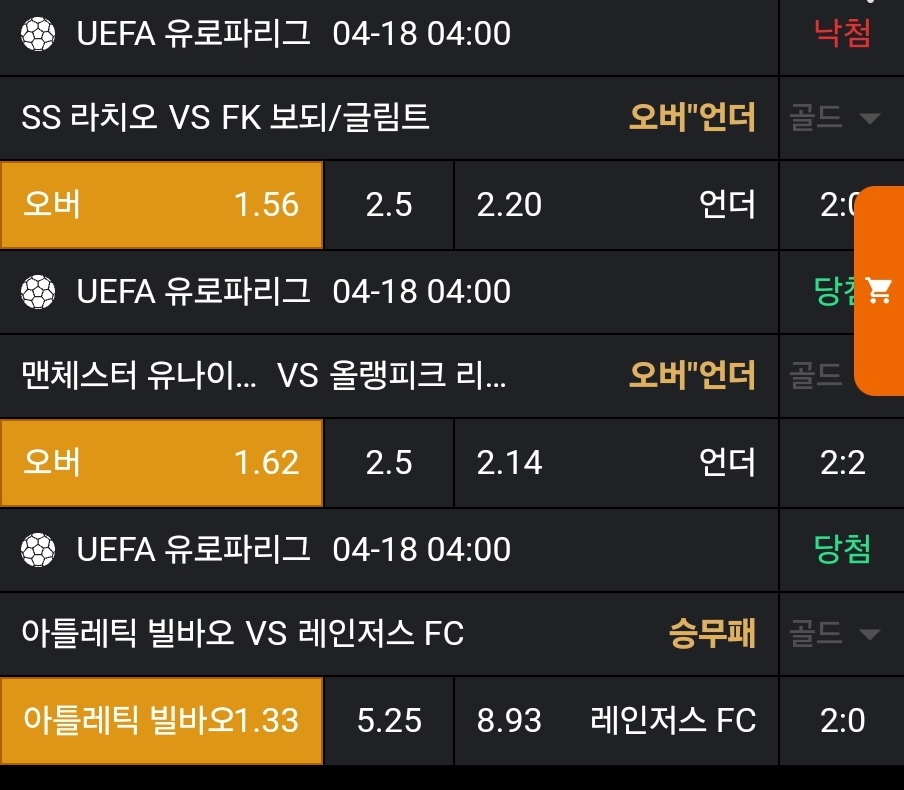
Task: Open the SS 라치오 VS FK 보되/글림트 match
Action: coord(225,119)
